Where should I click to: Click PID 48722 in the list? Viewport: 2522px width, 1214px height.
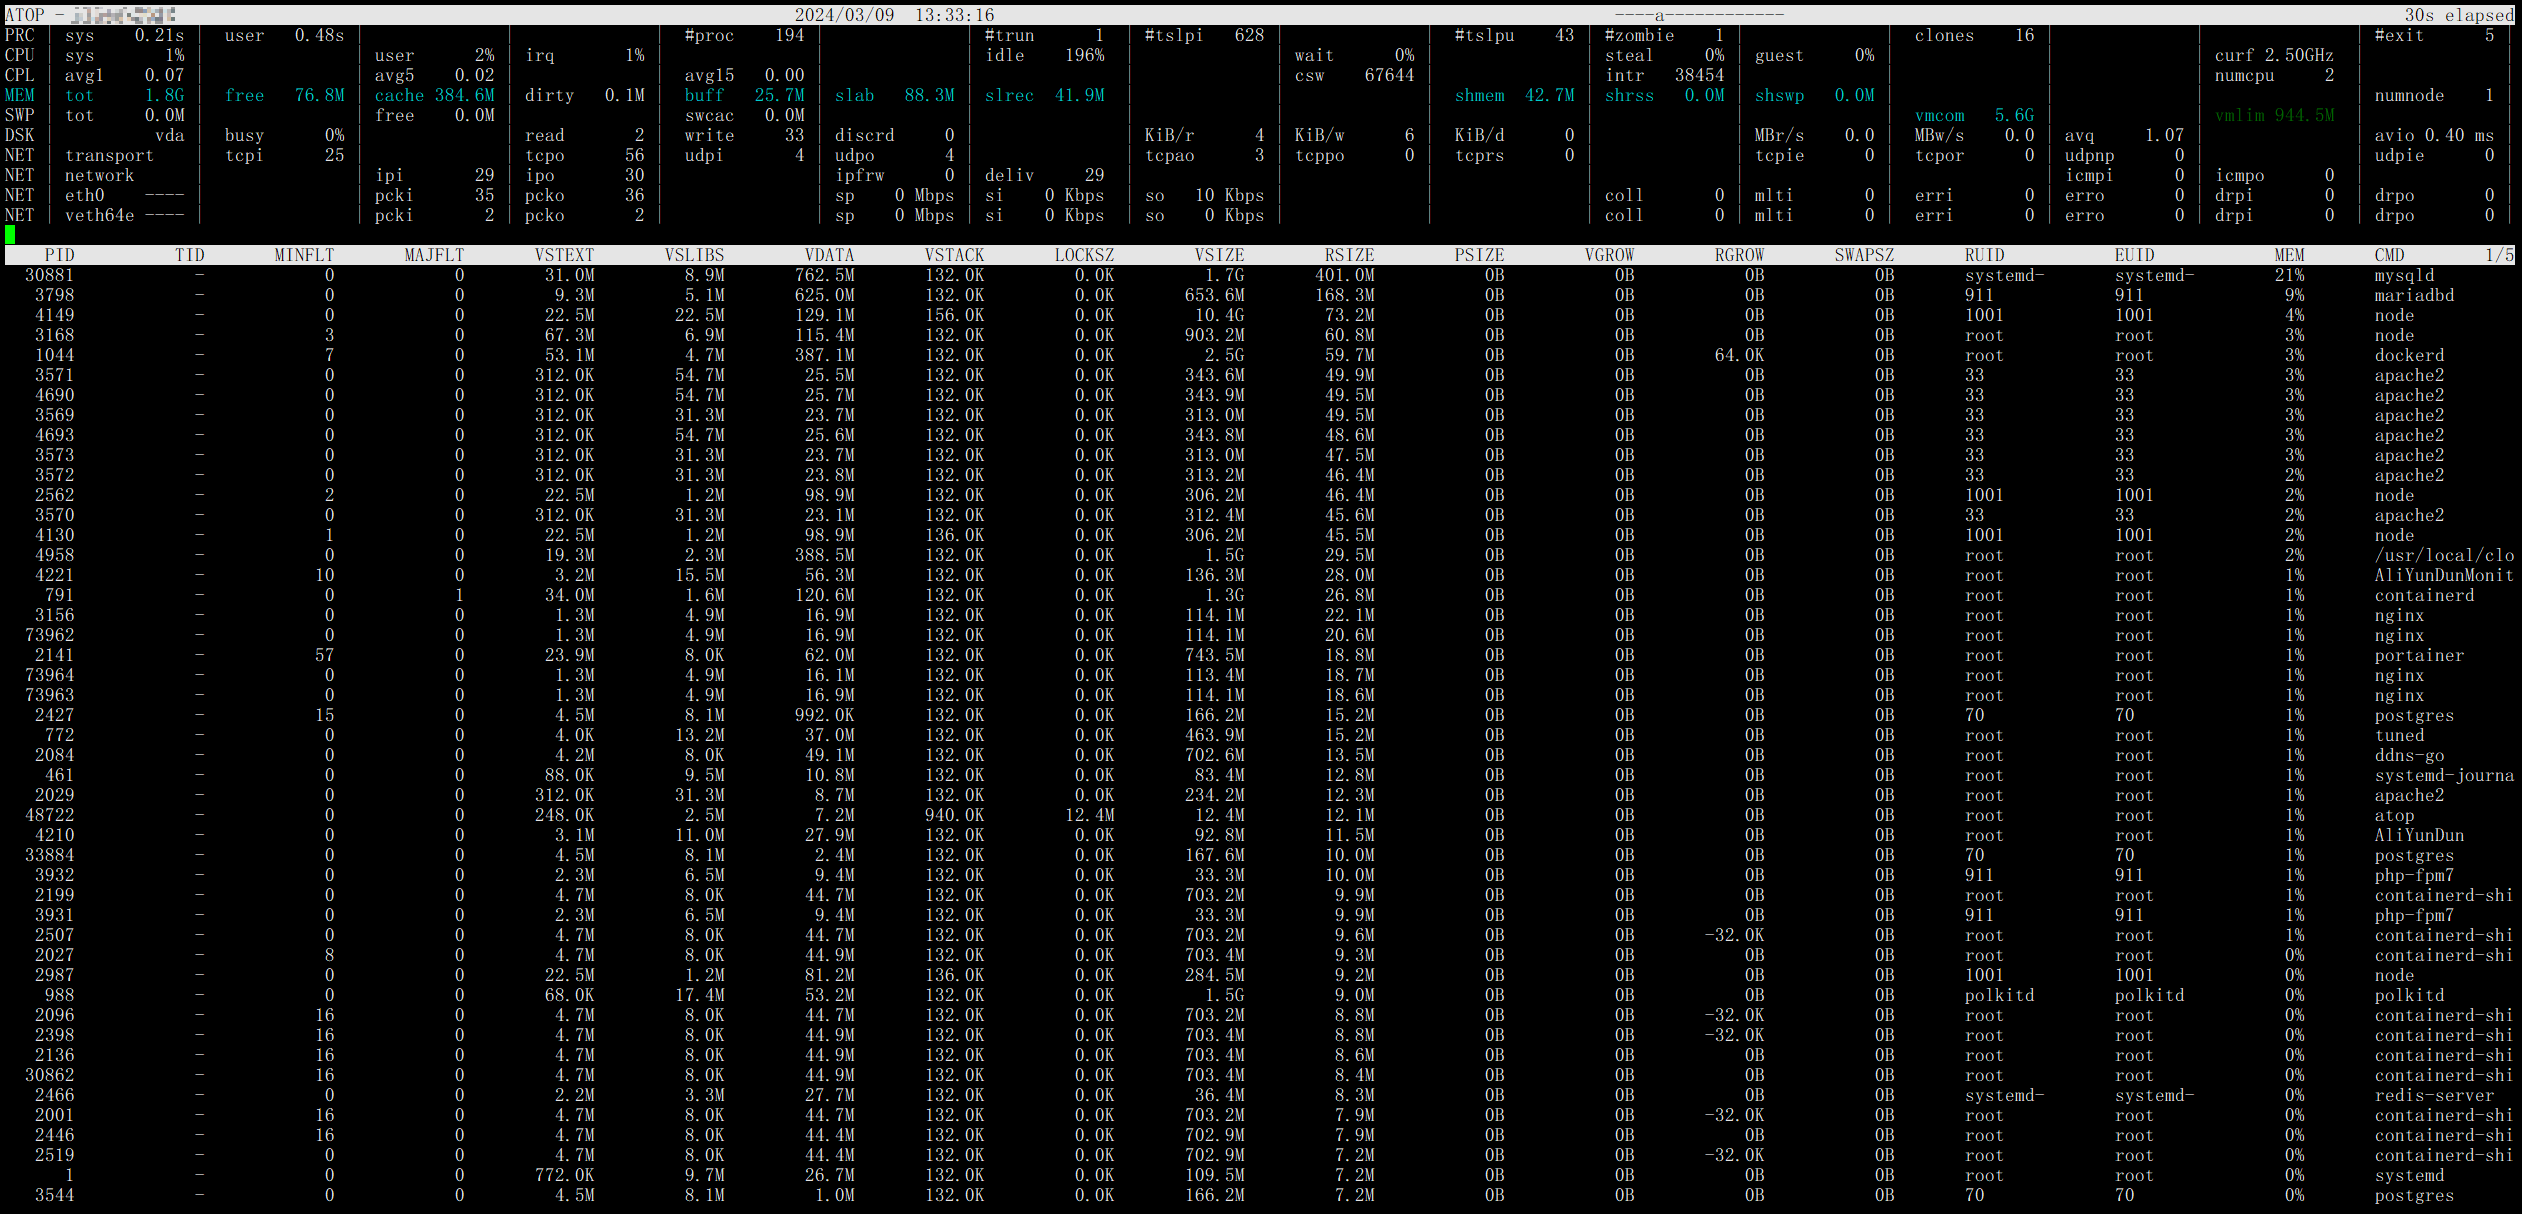(49, 815)
